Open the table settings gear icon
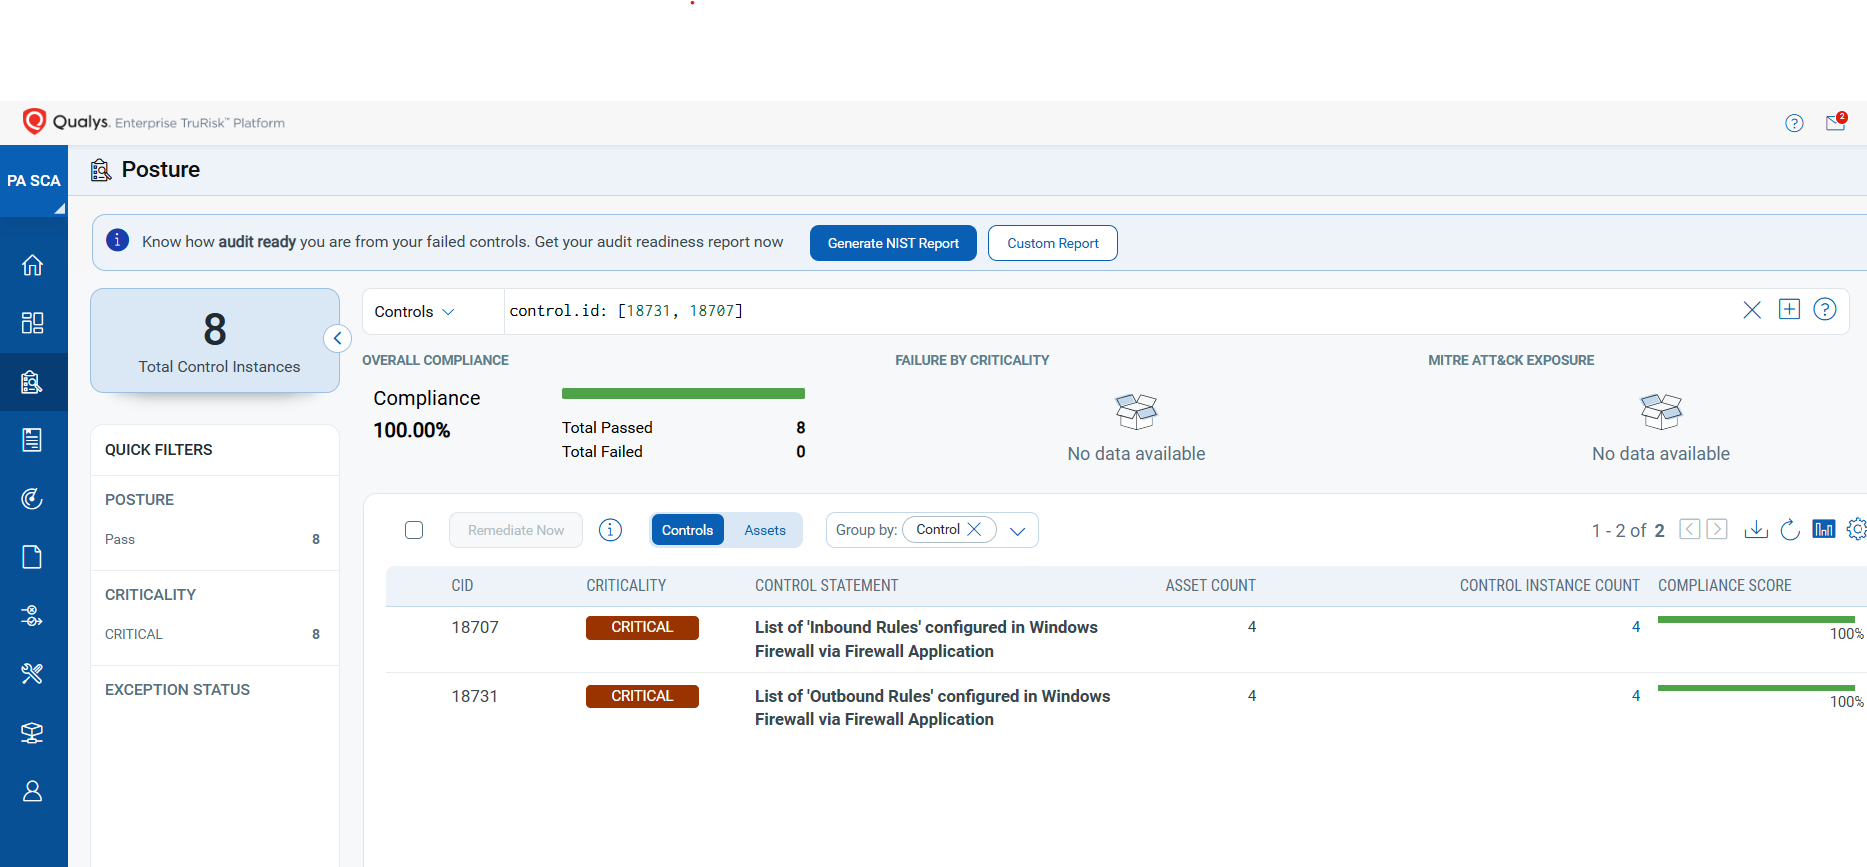 [1856, 530]
